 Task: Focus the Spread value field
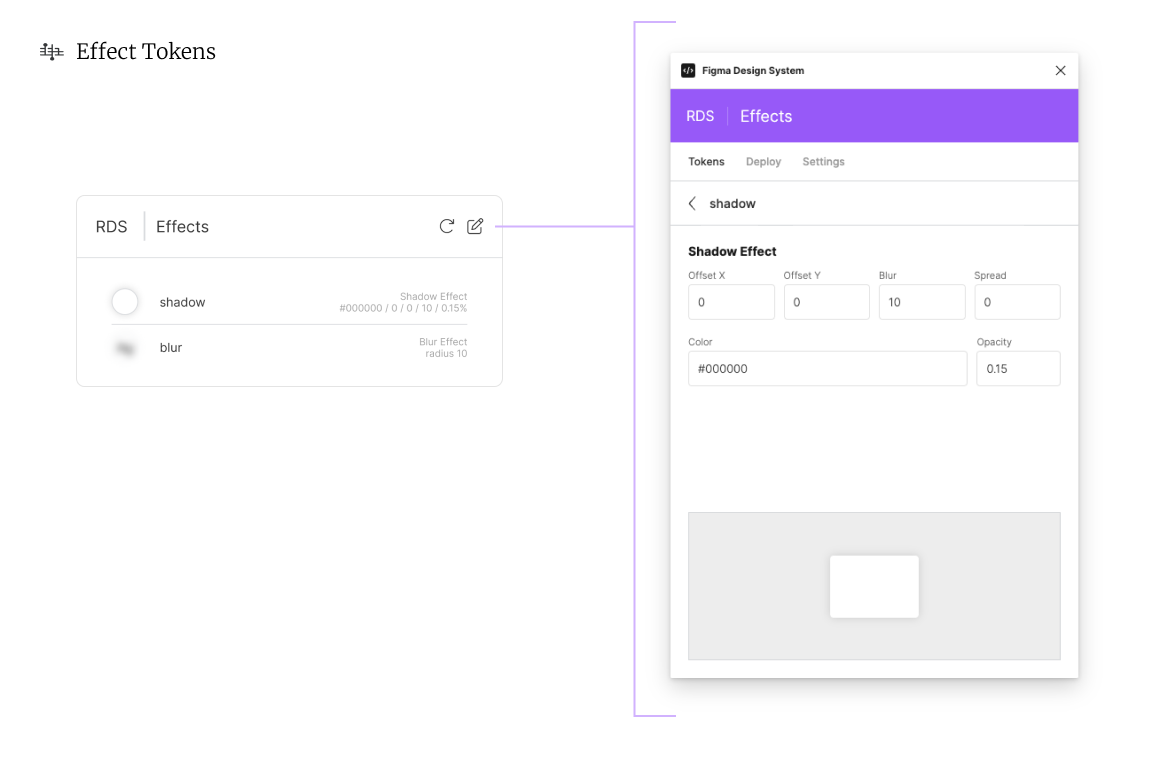[1017, 302]
